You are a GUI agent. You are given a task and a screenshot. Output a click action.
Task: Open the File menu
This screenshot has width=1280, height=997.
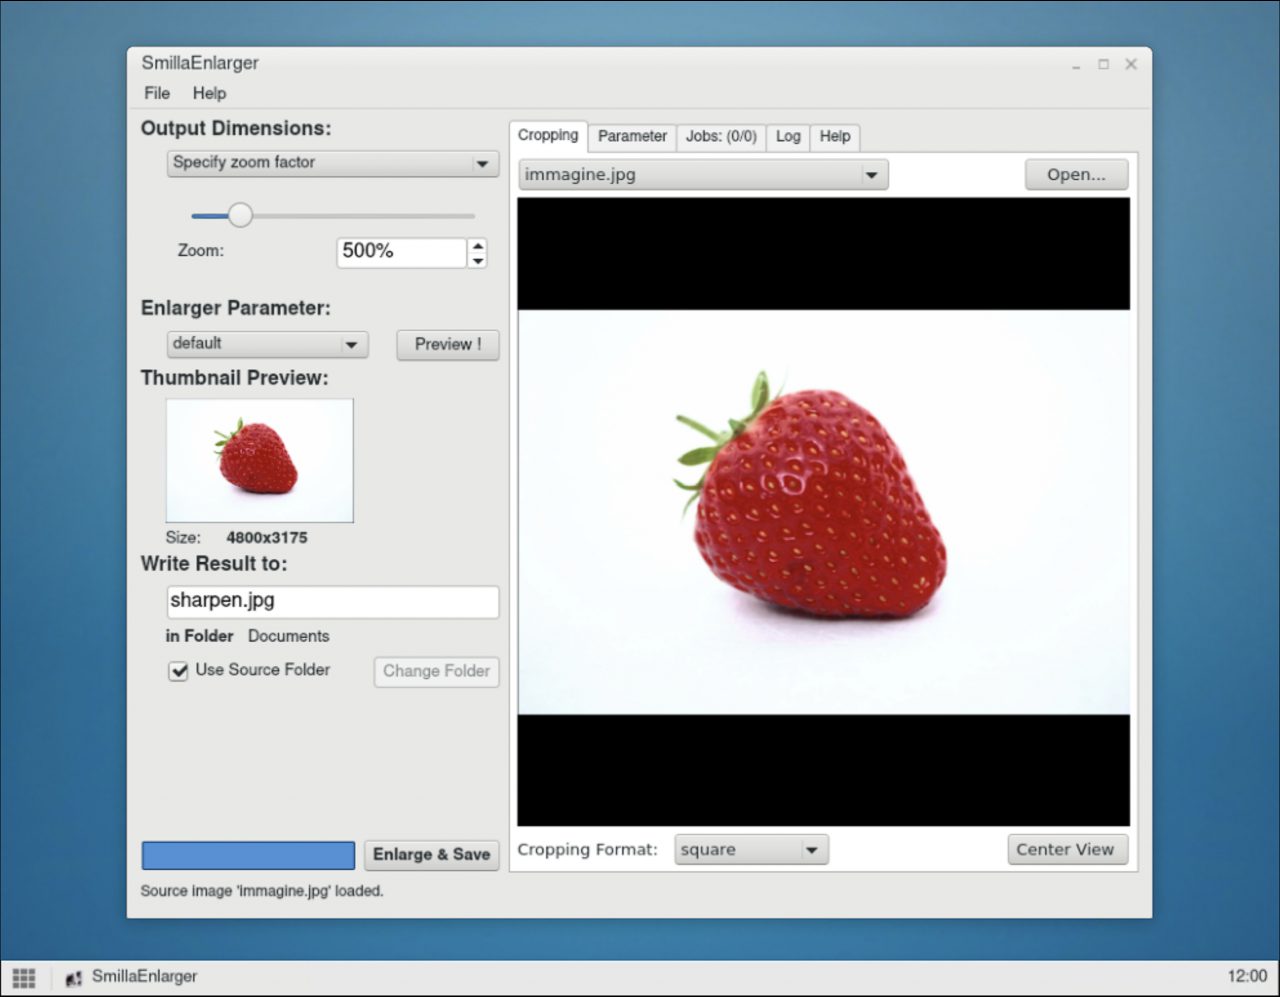coord(157,93)
